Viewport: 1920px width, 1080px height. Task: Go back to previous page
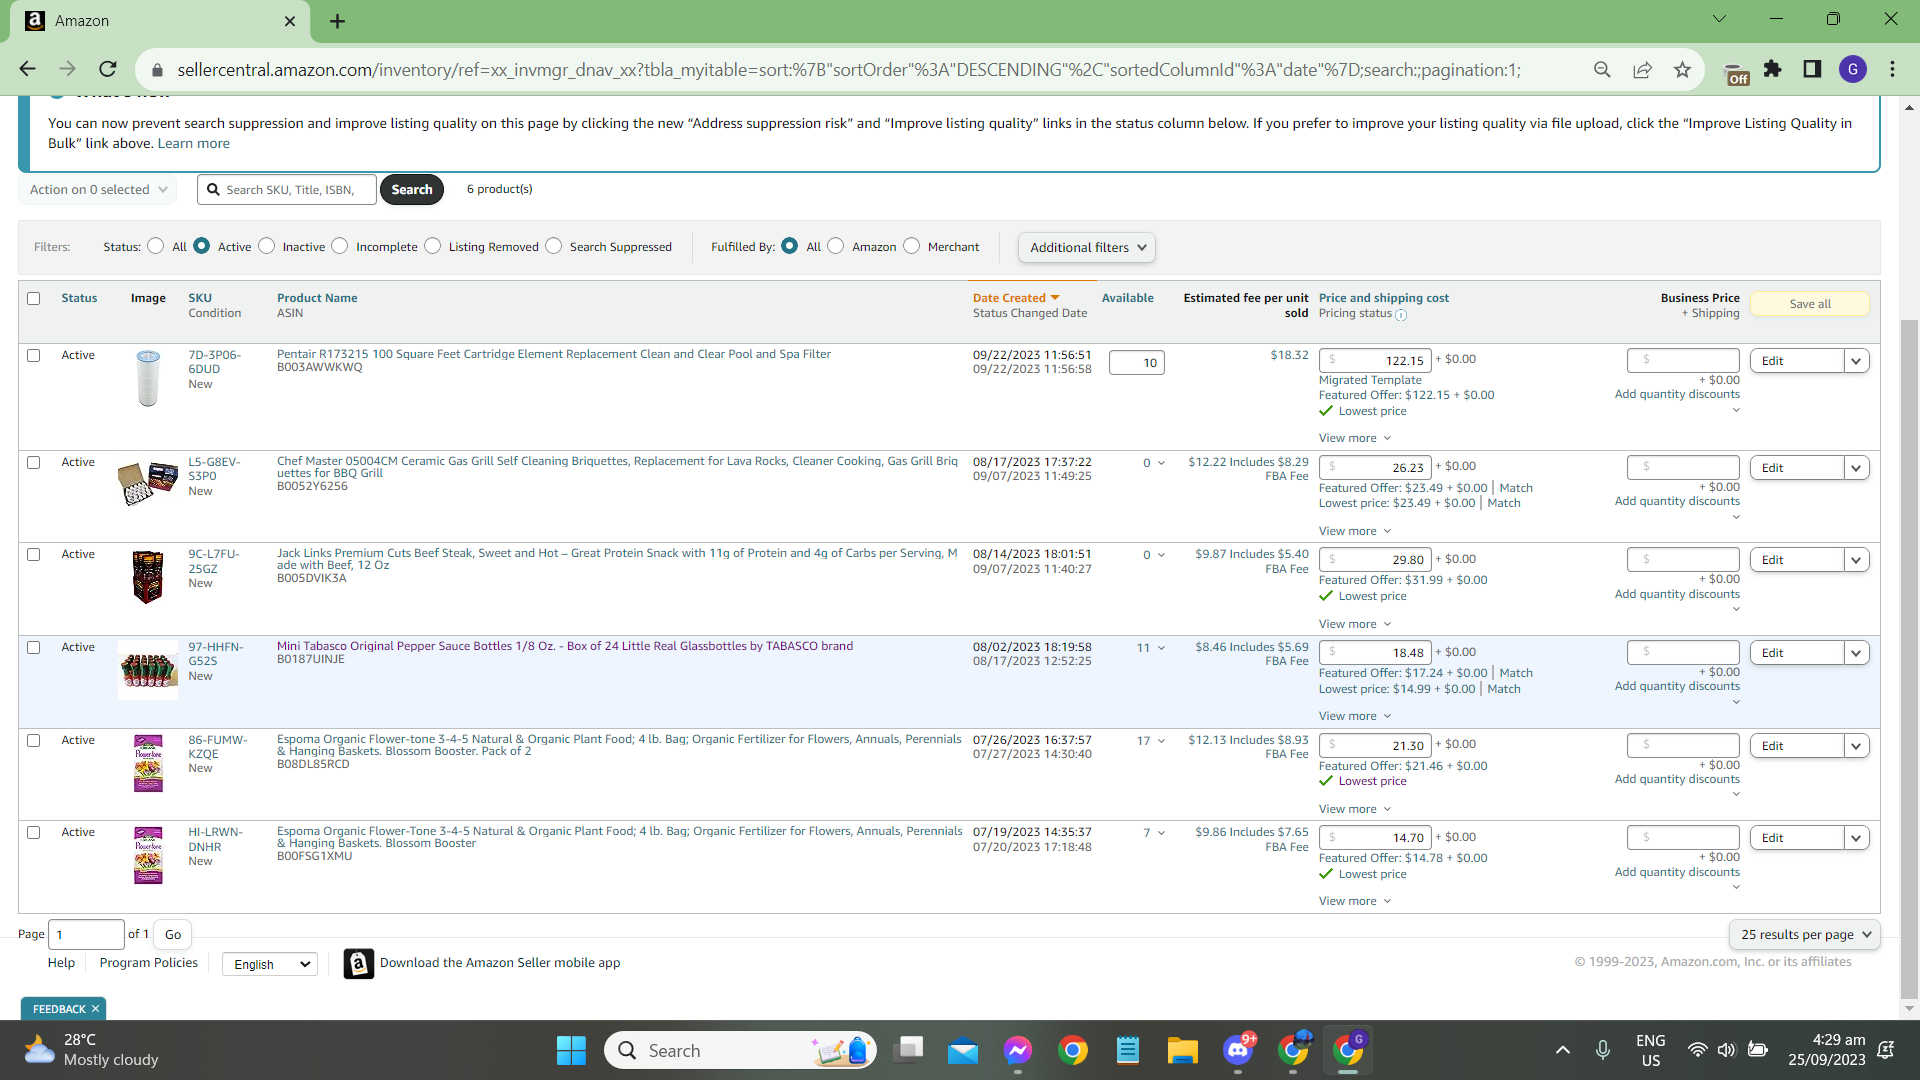coord(27,69)
